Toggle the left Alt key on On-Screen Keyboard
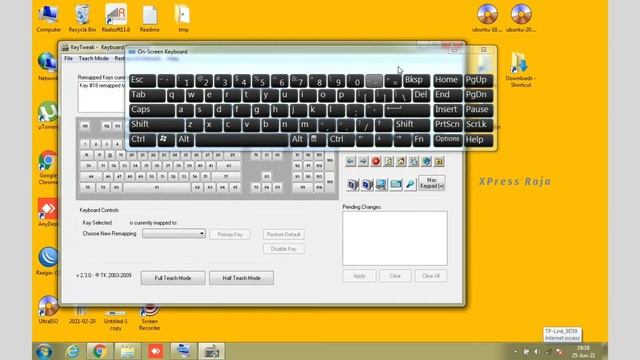Viewport: 640px width, 360px height. pyautogui.click(x=185, y=140)
